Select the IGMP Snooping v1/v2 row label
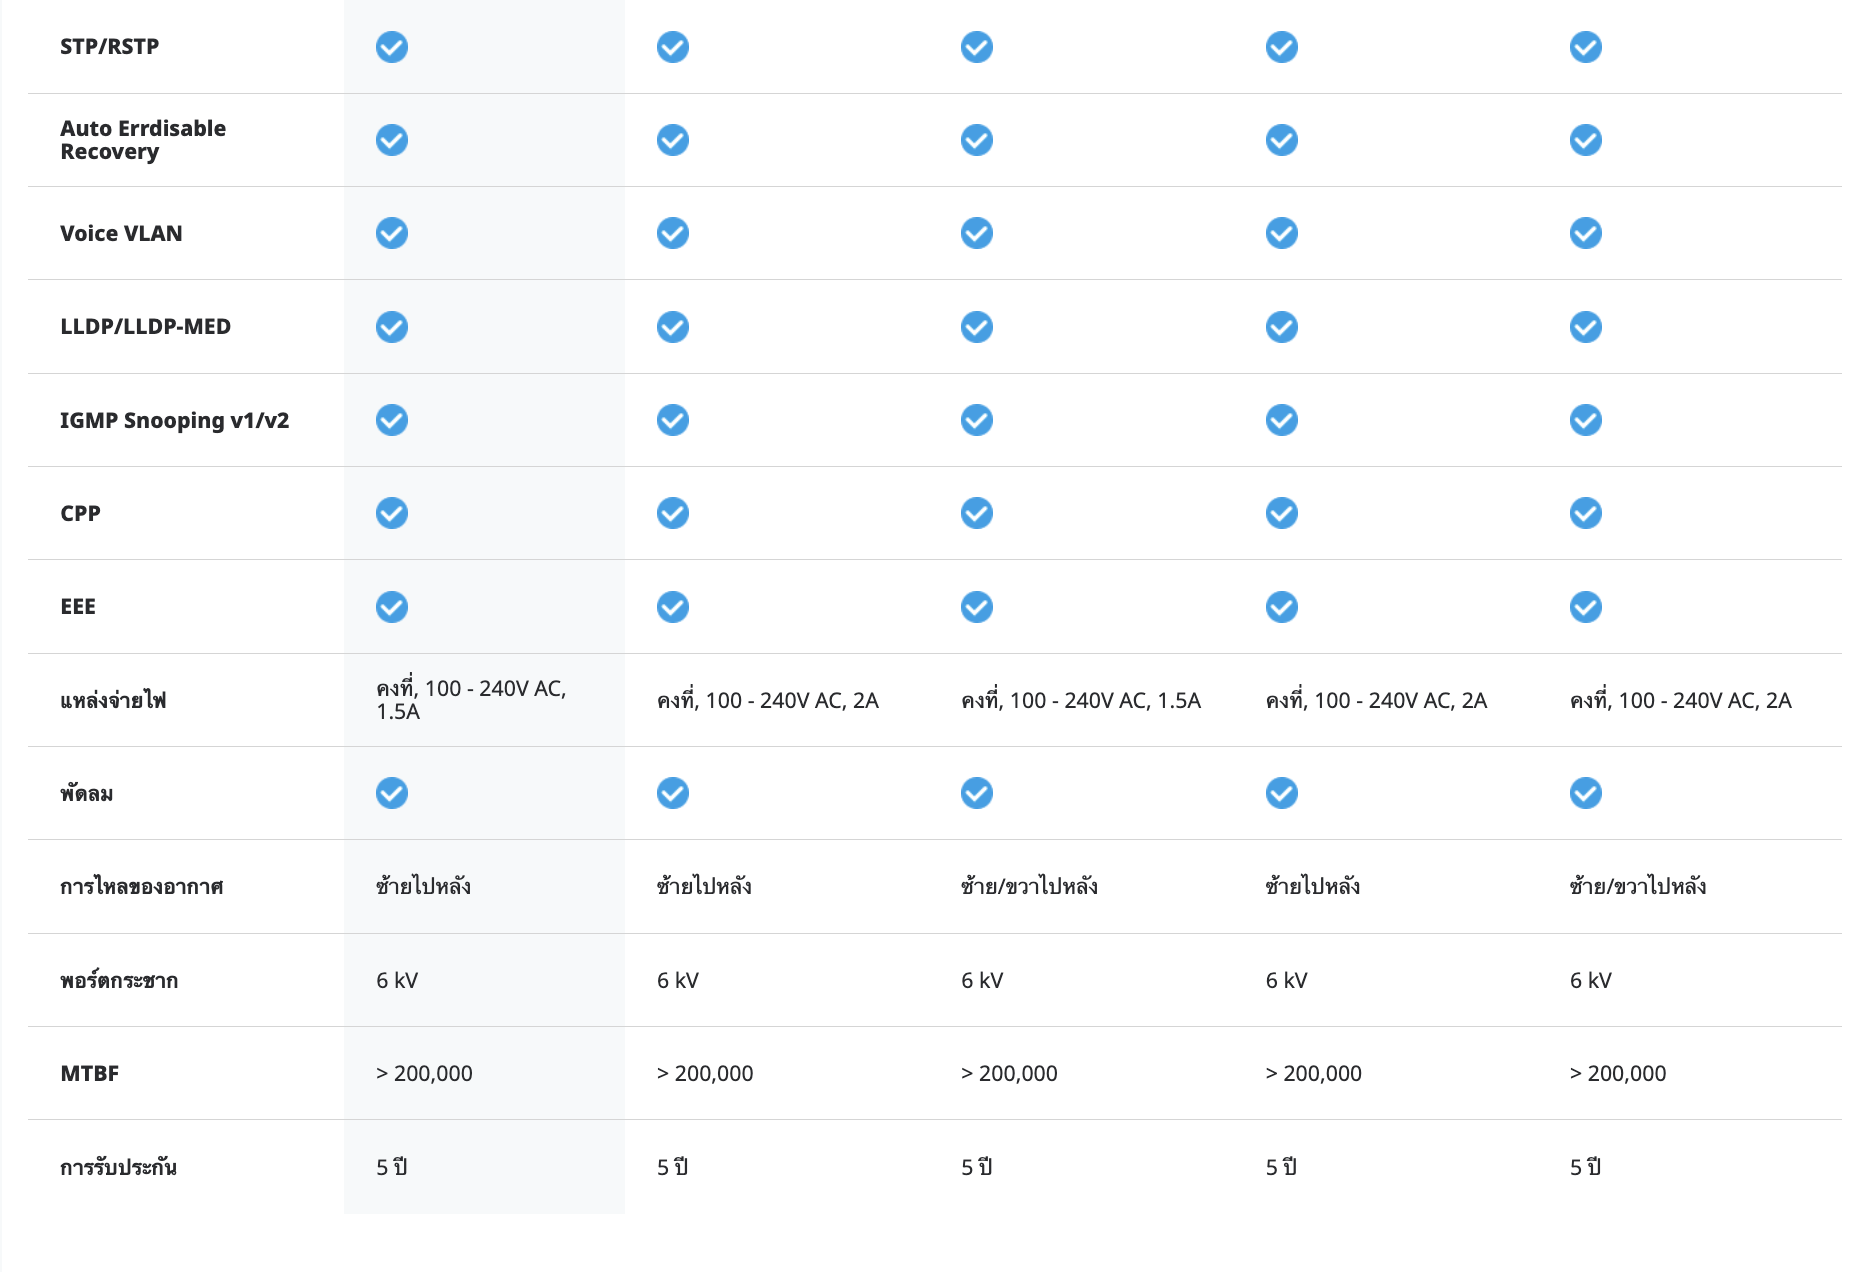Viewport: 1862px width, 1272px height. (174, 420)
